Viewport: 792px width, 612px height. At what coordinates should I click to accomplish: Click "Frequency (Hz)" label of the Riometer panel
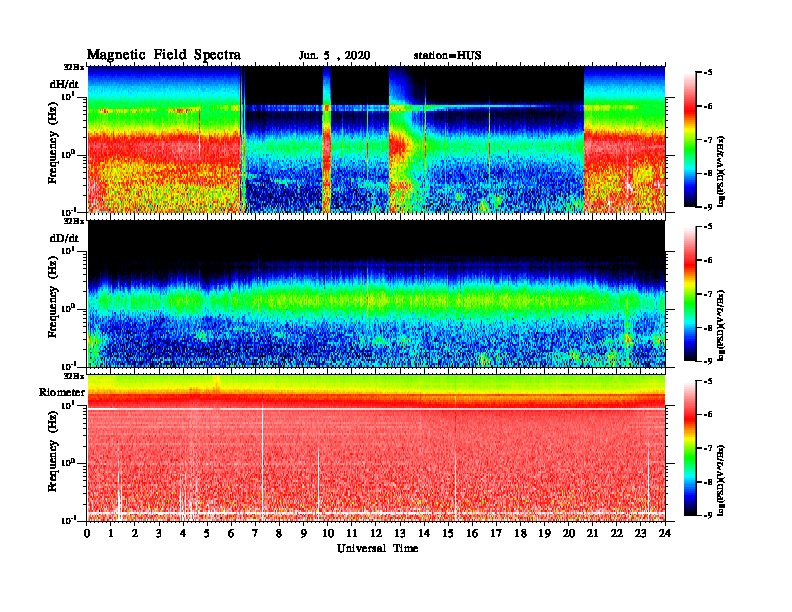(53, 451)
